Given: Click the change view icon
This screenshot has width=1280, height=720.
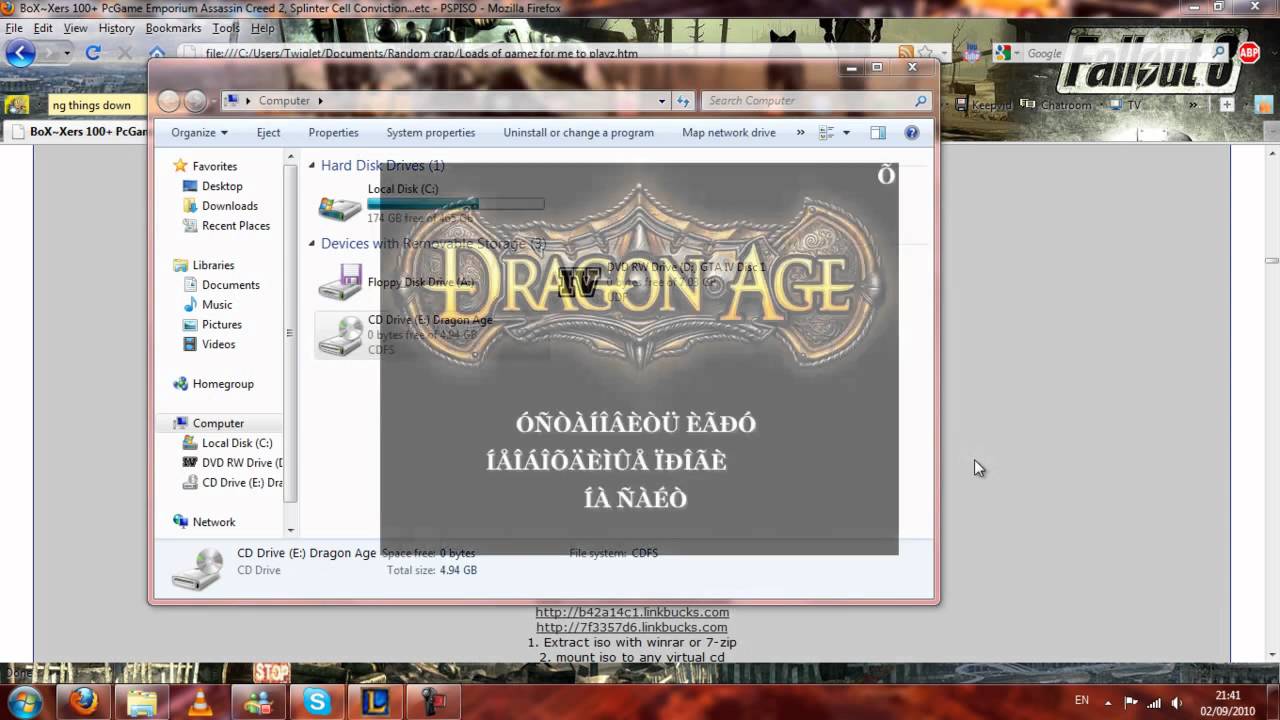Looking at the screenshot, I should [x=827, y=132].
